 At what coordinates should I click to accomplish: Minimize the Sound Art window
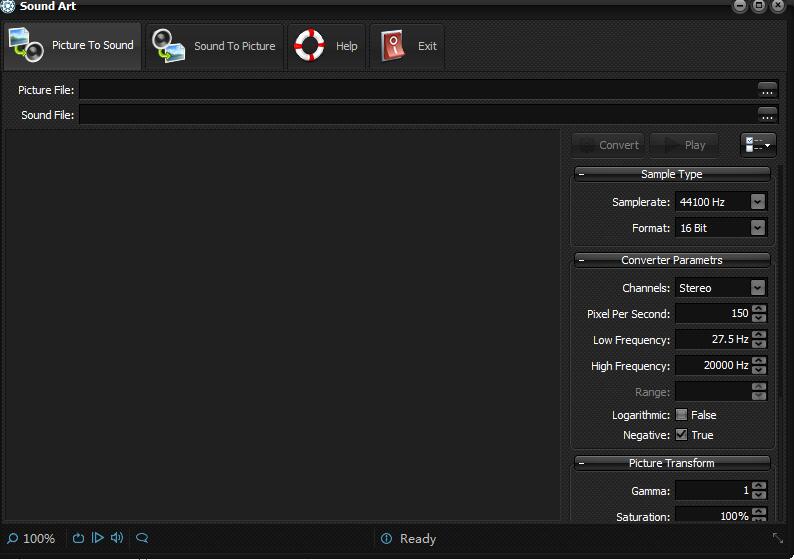(x=740, y=6)
